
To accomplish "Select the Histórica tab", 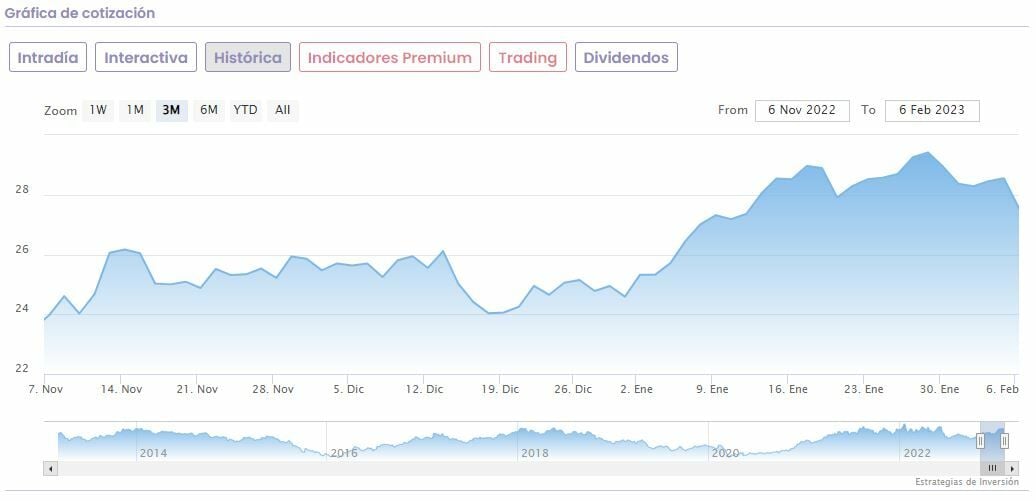I will pos(248,57).
